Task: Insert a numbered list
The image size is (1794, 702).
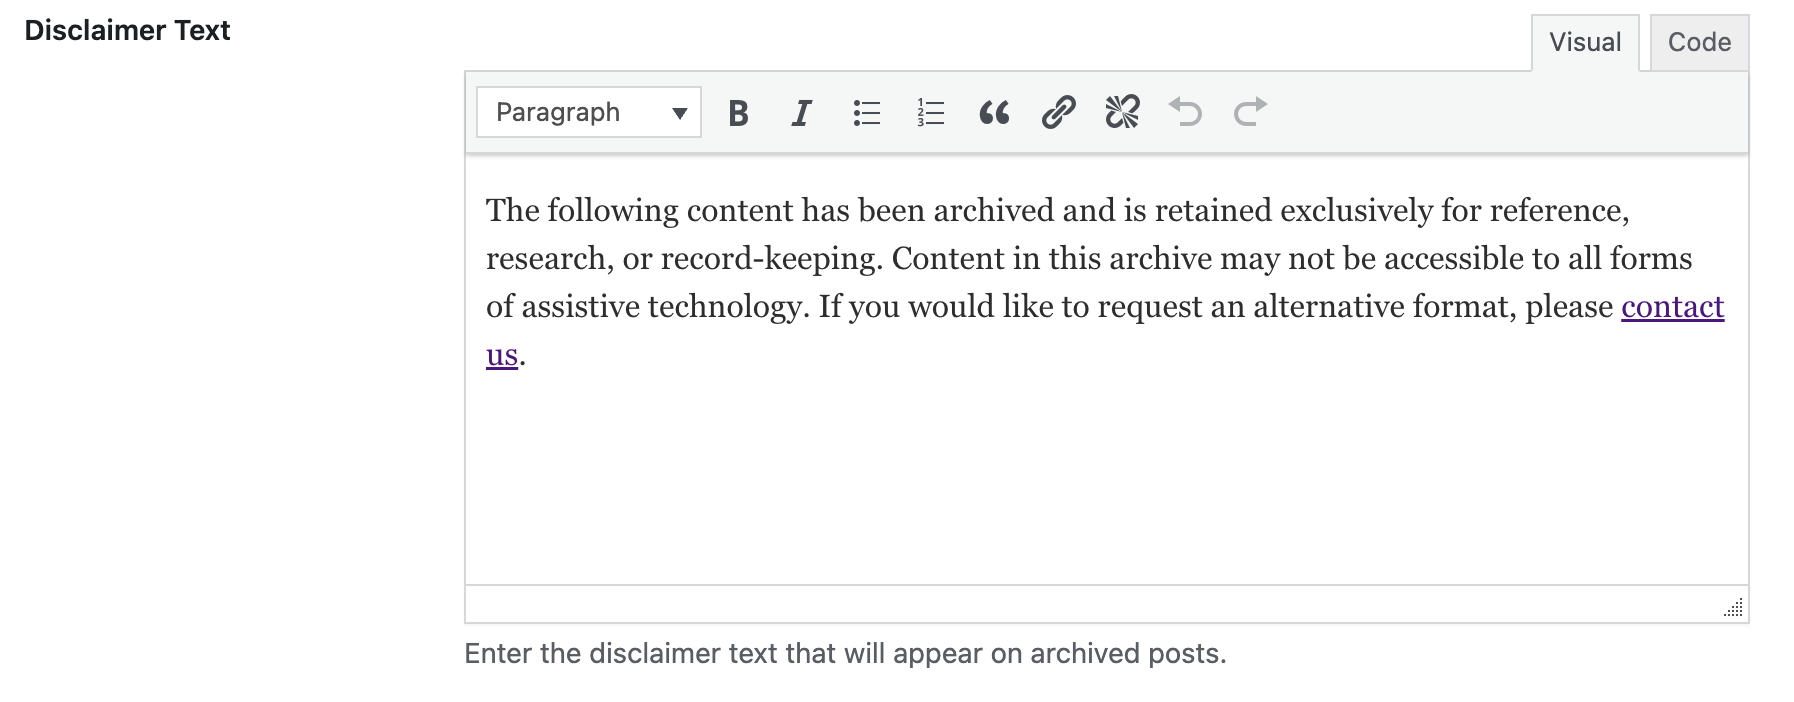Action: click(928, 113)
